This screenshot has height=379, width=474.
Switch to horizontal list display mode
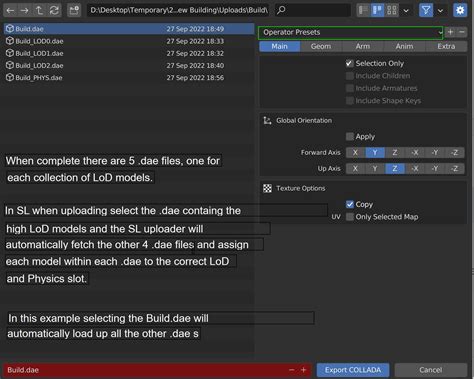[x=377, y=10]
